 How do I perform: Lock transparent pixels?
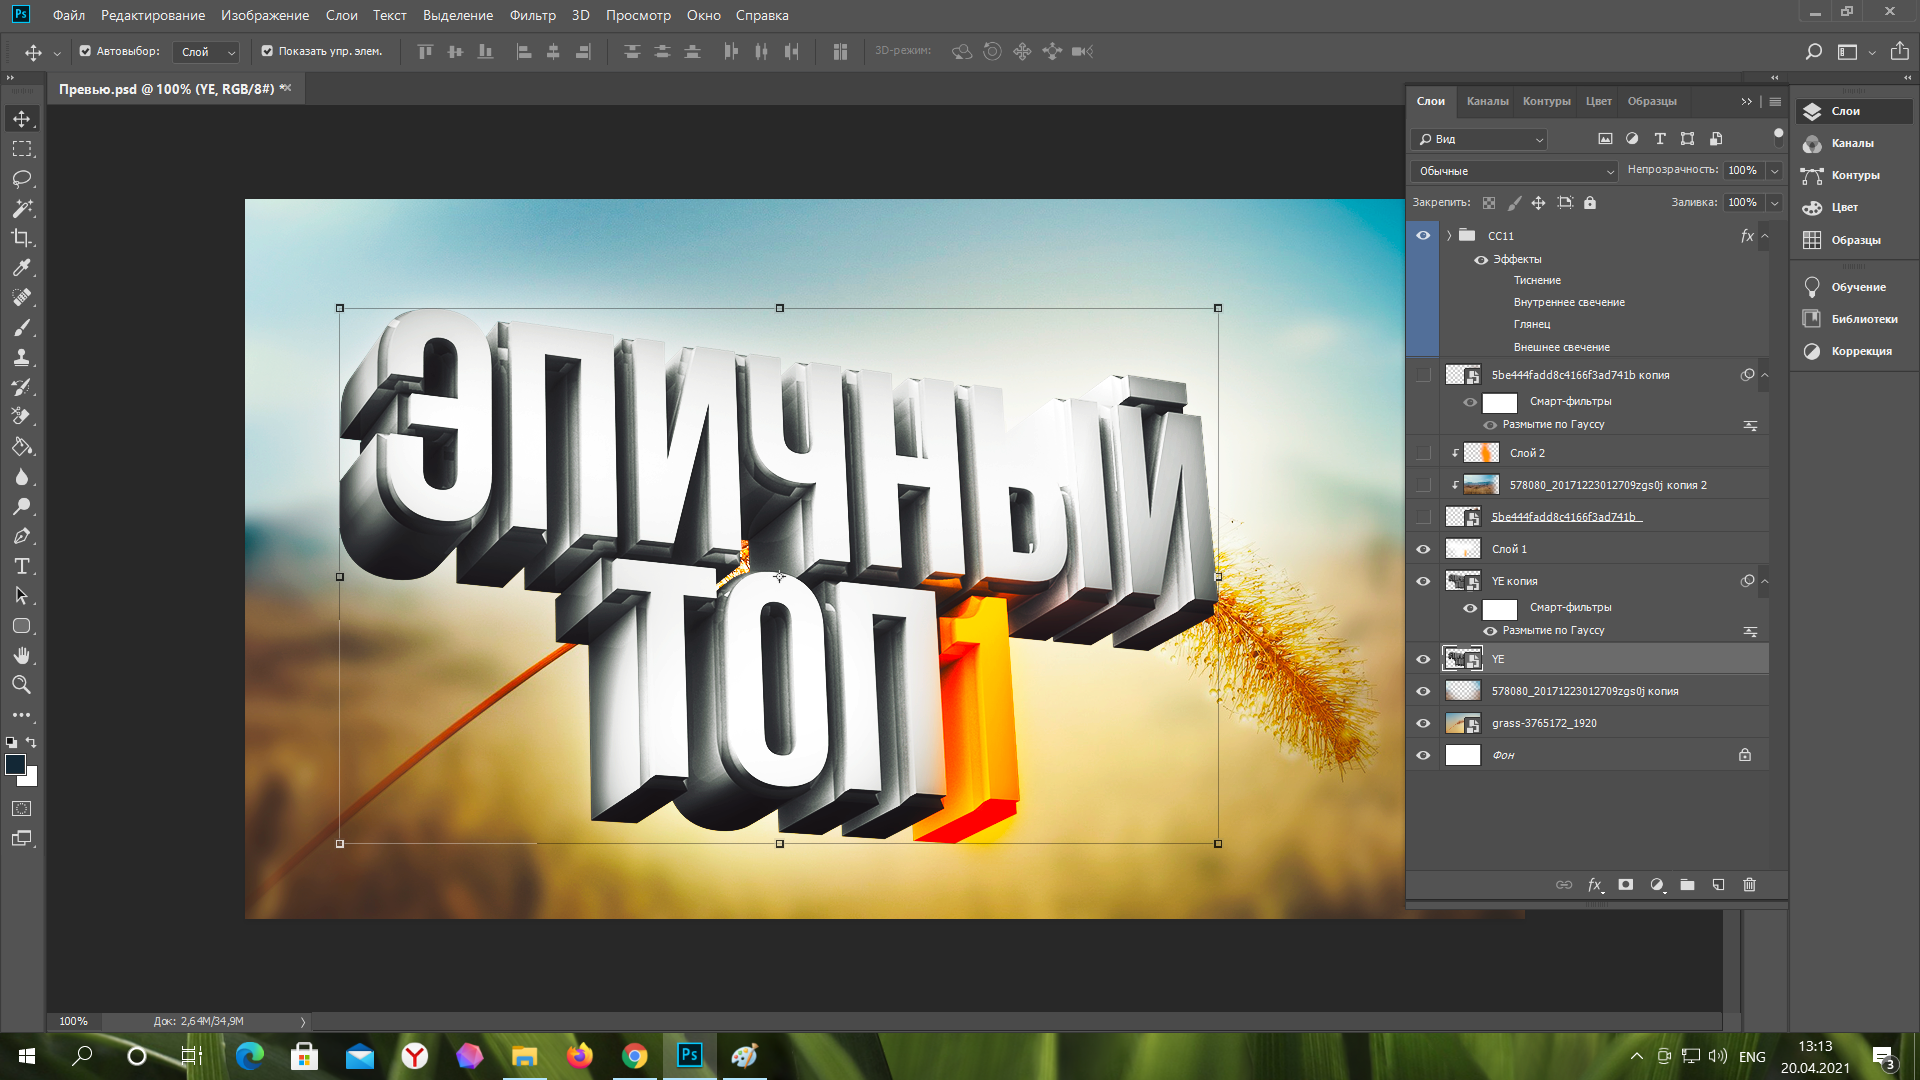[x=1489, y=203]
